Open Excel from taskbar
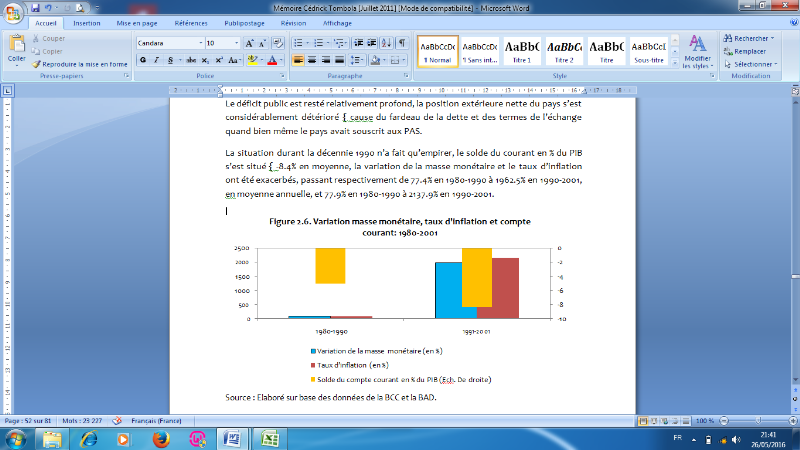Viewport: 800px width, 450px height. pyautogui.click(x=270, y=439)
